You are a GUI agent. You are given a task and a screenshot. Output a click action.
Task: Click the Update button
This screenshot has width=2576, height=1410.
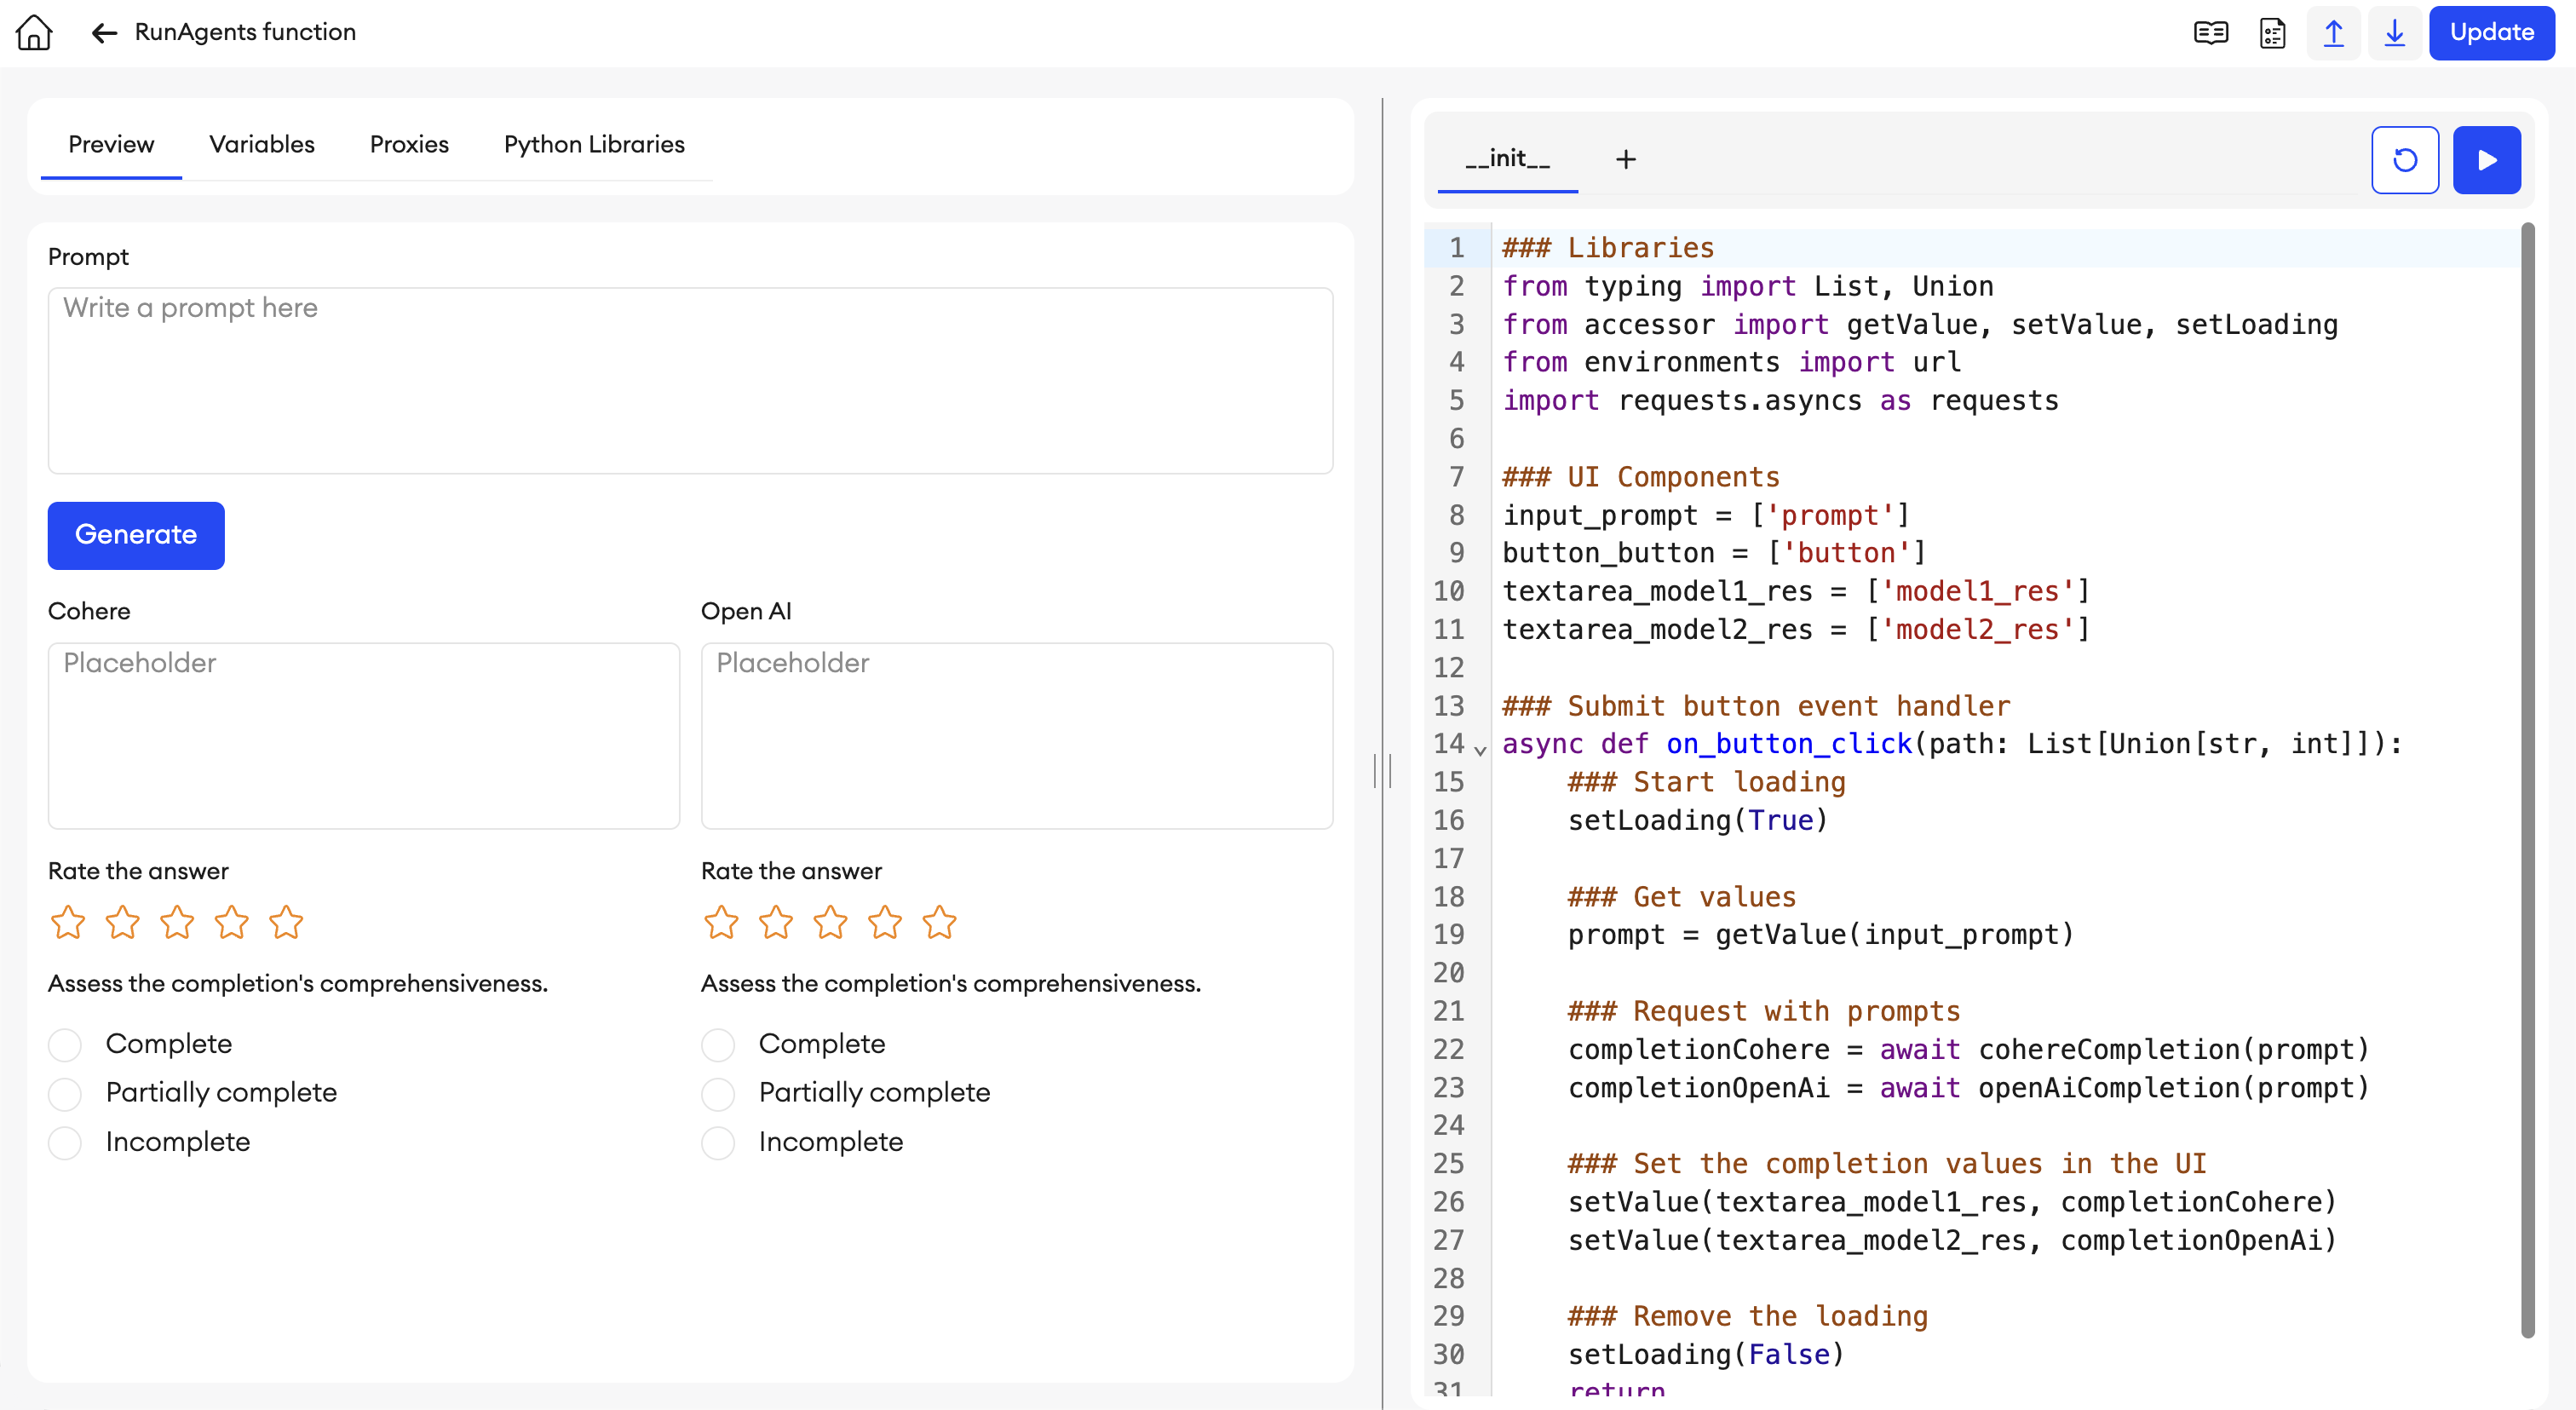click(2491, 32)
